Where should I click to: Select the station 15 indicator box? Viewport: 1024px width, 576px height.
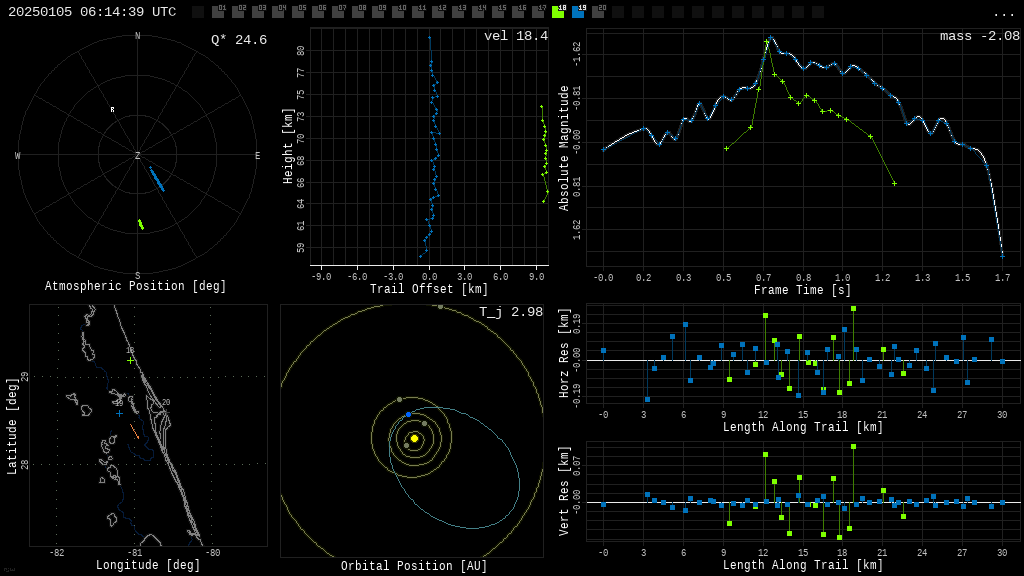498,12
